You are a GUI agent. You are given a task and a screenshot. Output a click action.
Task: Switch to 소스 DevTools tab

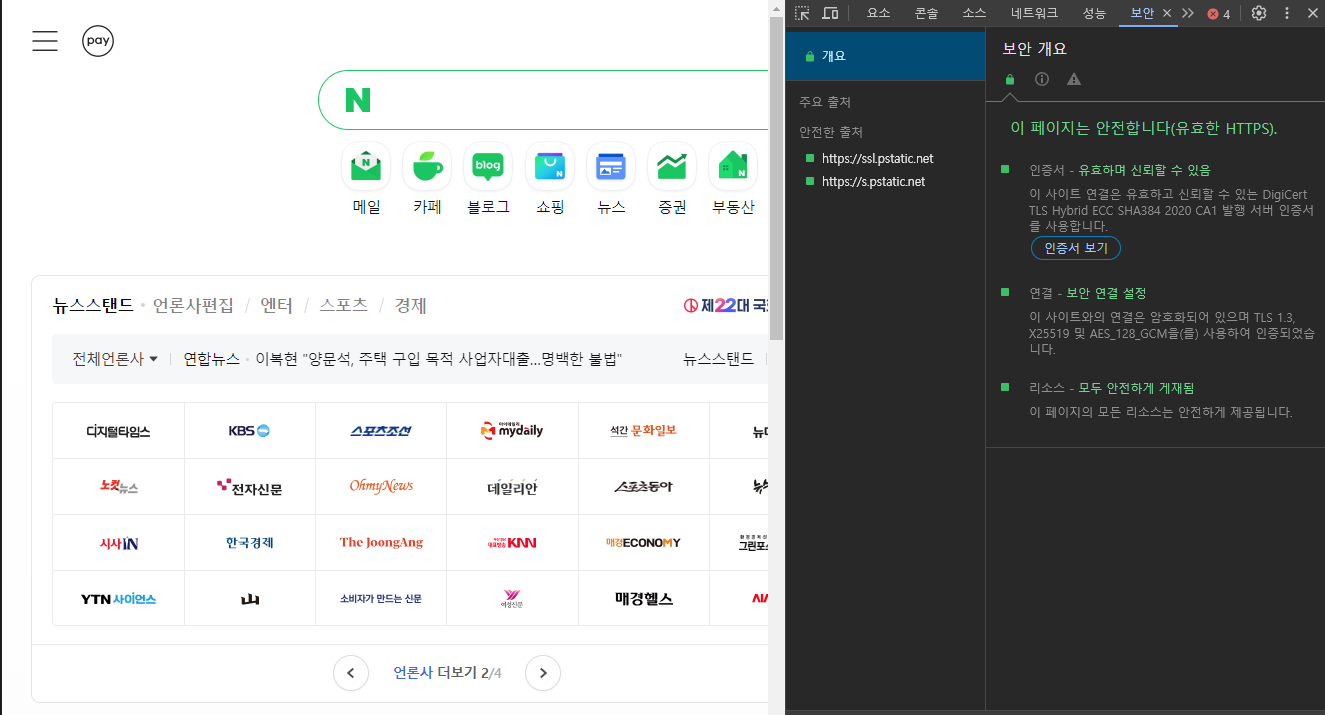(x=974, y=13)
